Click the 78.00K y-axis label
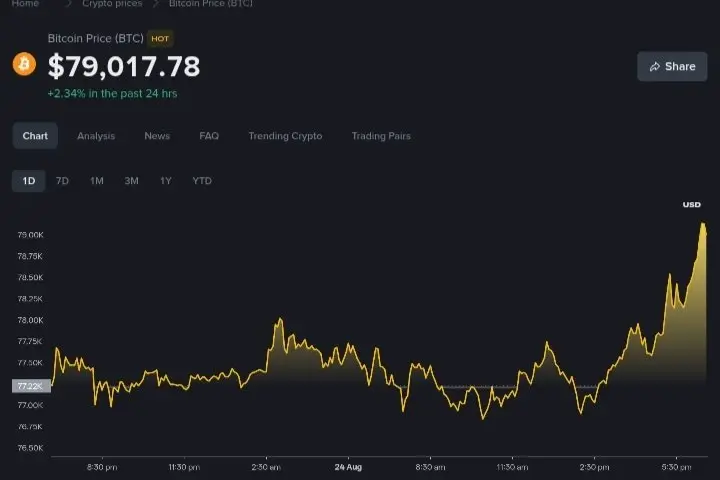The image size is (720, 480). point(30,320)
